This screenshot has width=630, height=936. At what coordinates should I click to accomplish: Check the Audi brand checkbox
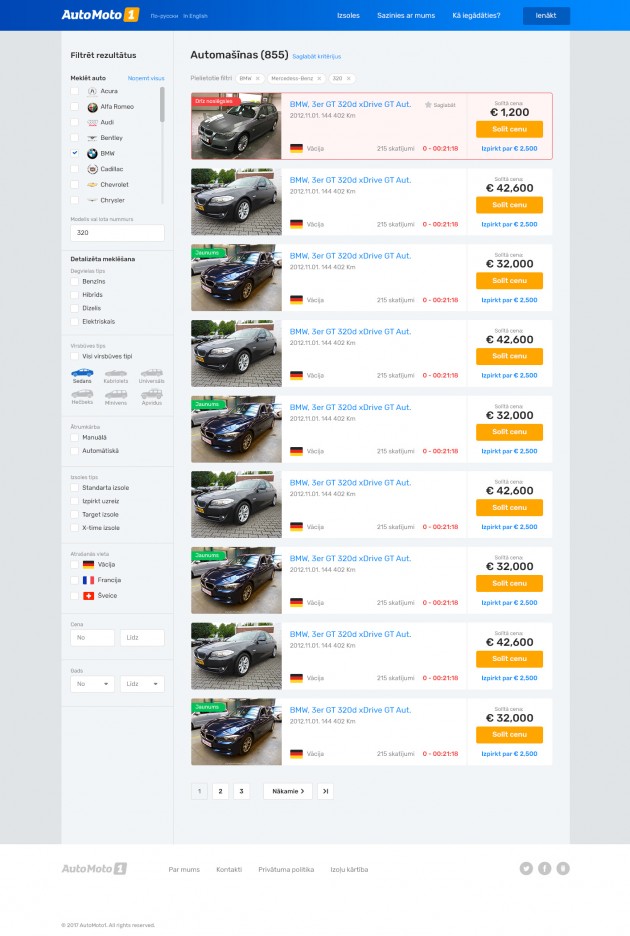pyautogui.click(x=75, y=122)
